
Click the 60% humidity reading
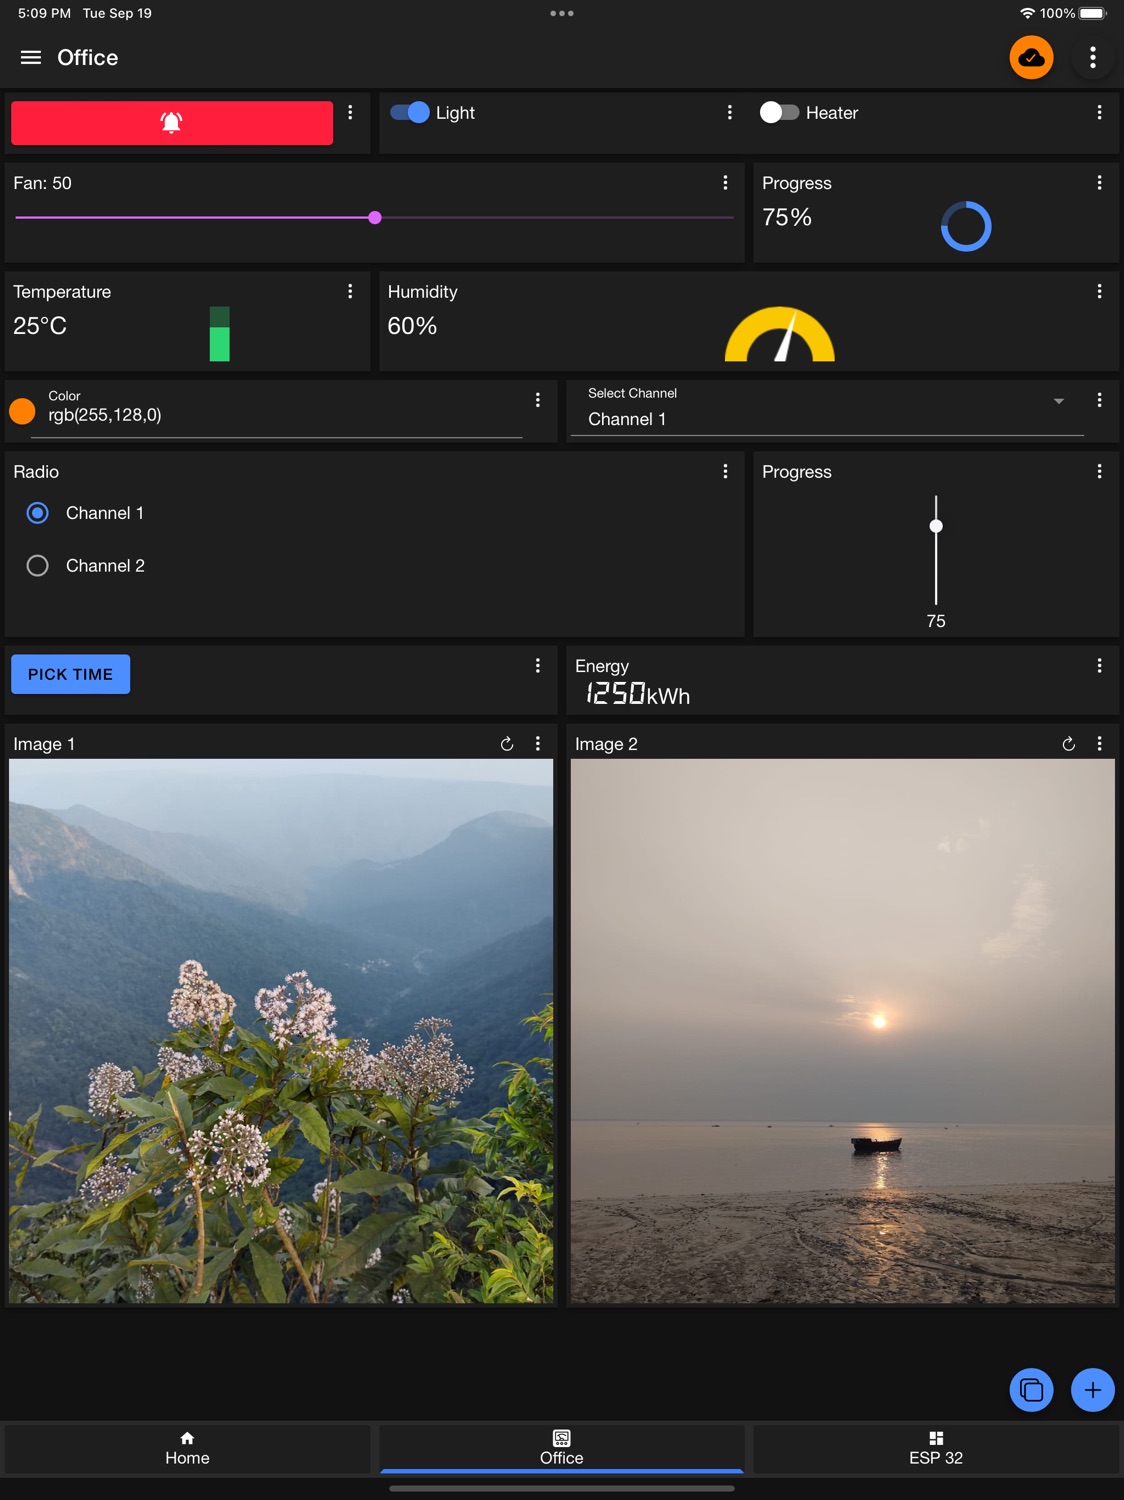pyautogui.click(x=412, y=326)
